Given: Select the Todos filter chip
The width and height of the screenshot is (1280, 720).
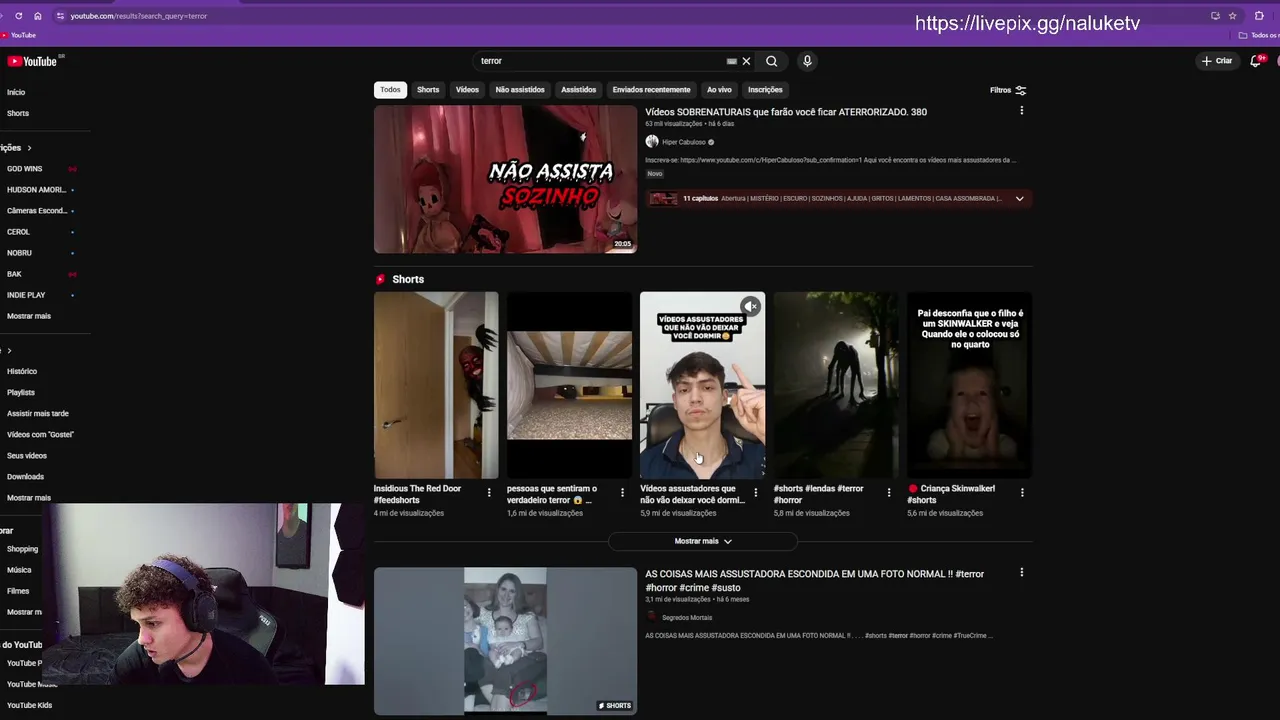Looking at the screenshot, I should 390,90.
